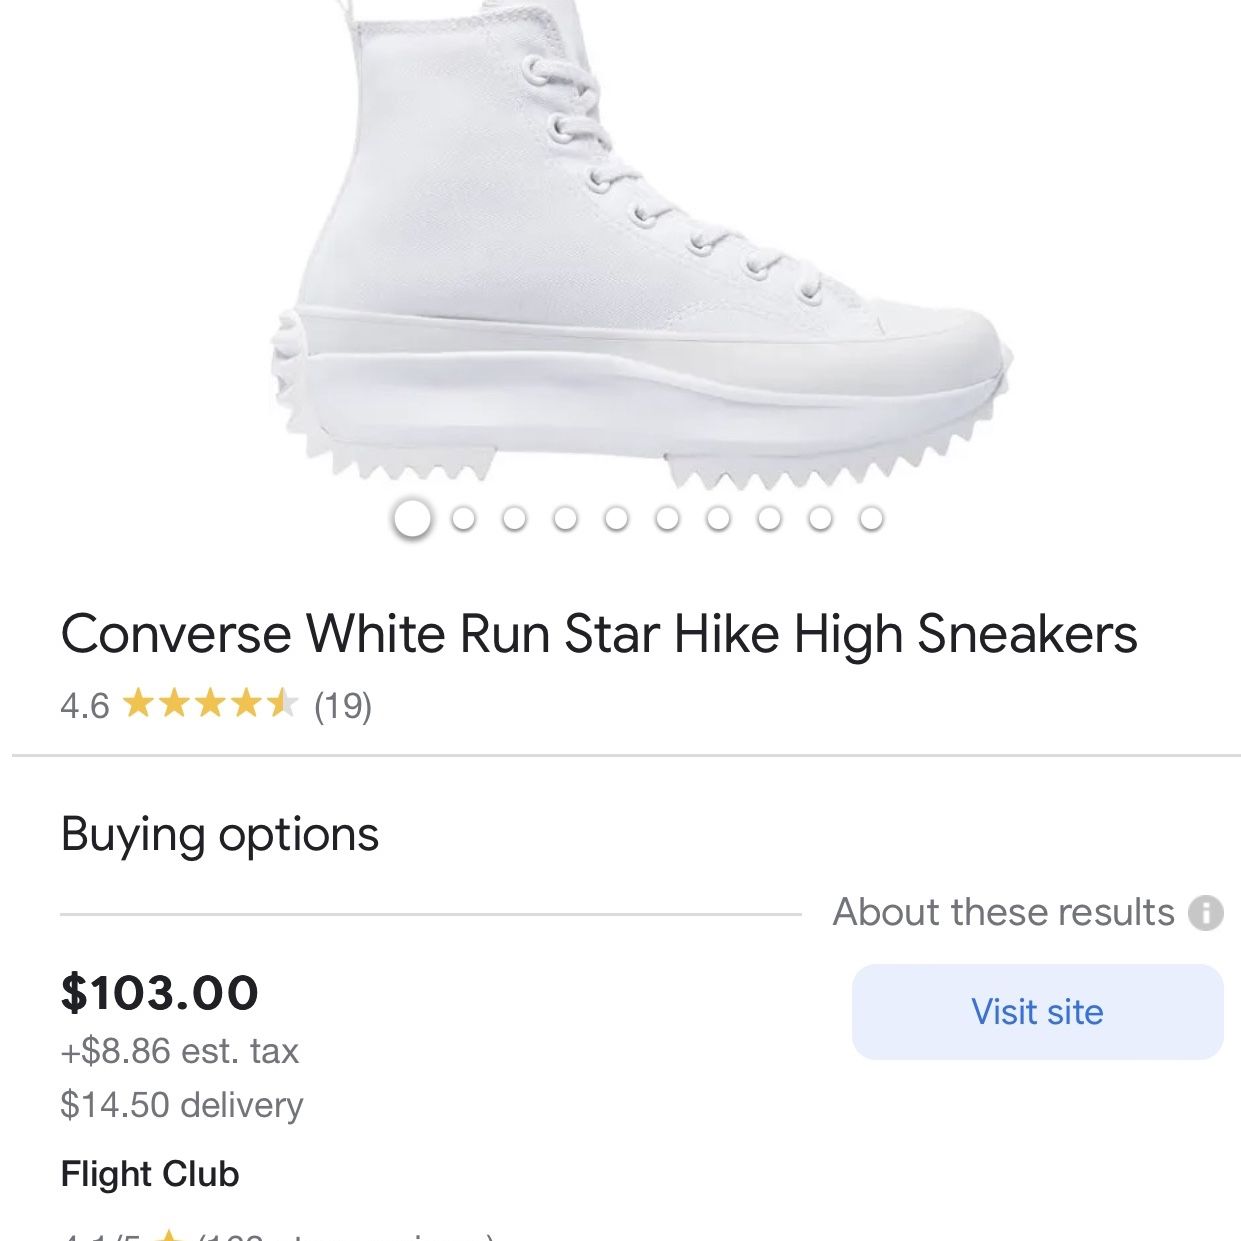Select the eighth carousel image dot

coord(769,518)
